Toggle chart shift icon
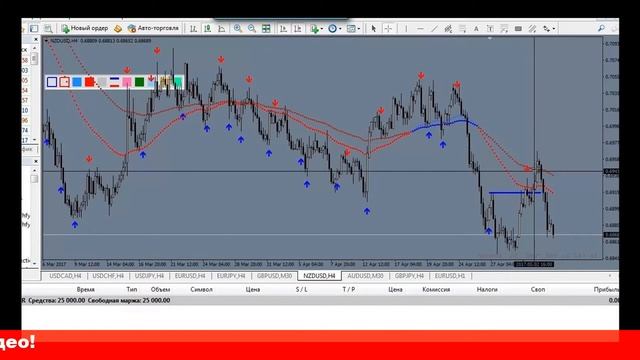 [x=297, y=29]
